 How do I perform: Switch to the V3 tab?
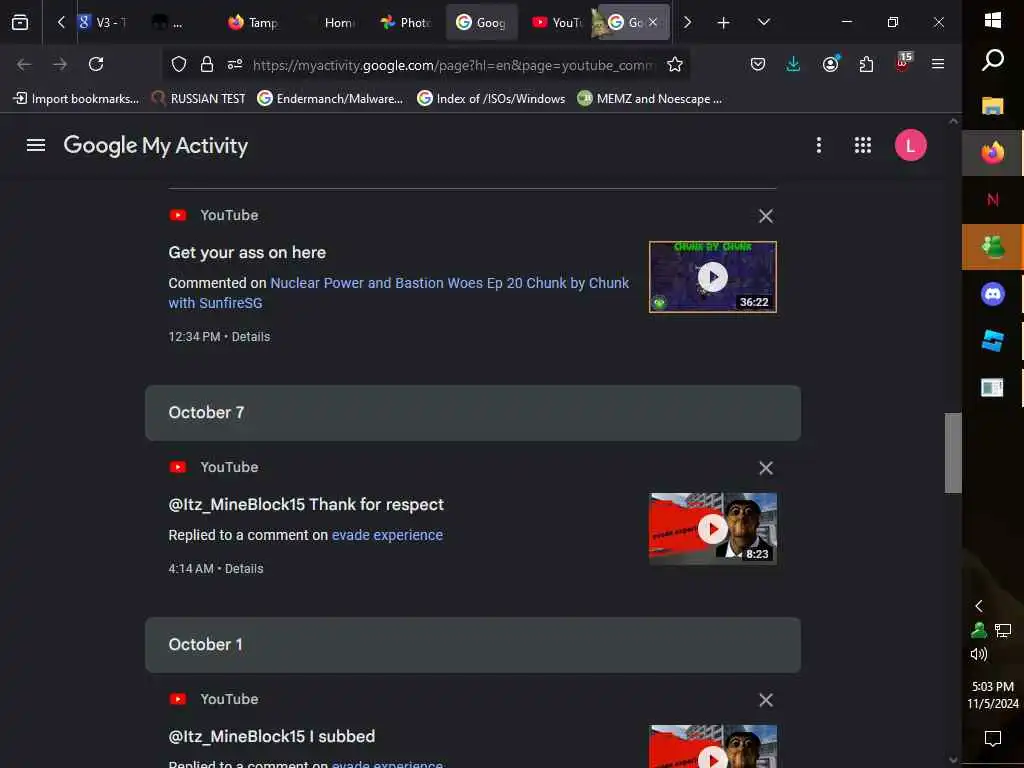click(103, 23)
